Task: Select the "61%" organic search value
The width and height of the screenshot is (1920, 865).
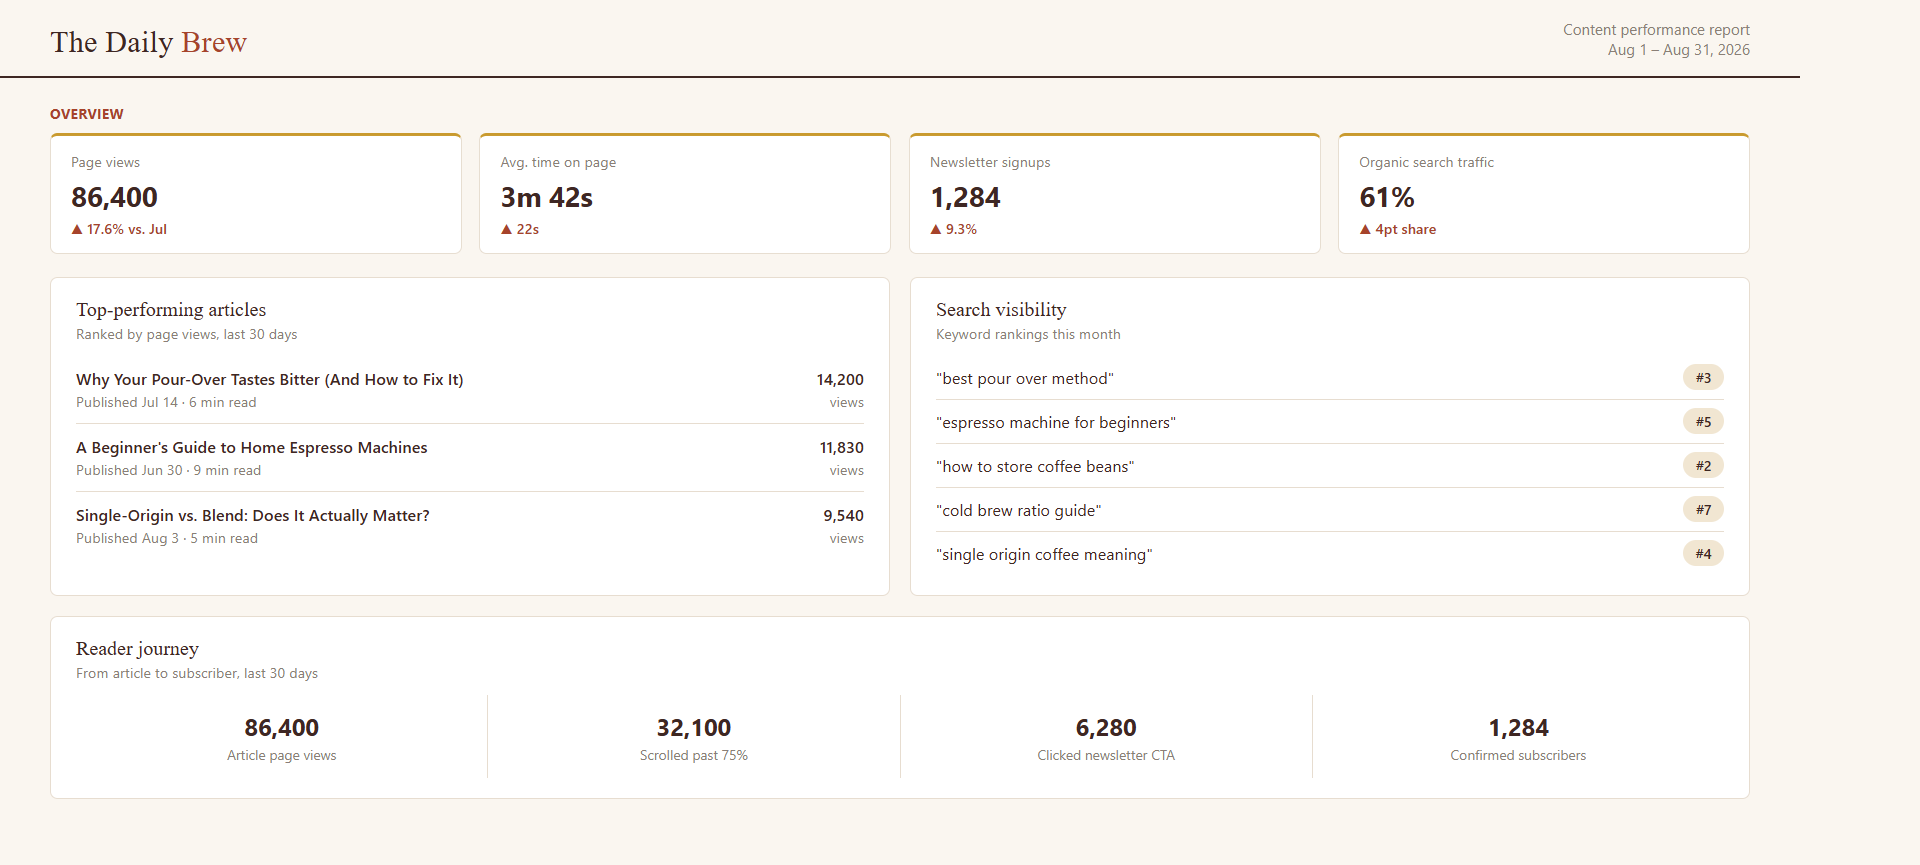Action: point(1387,198)
